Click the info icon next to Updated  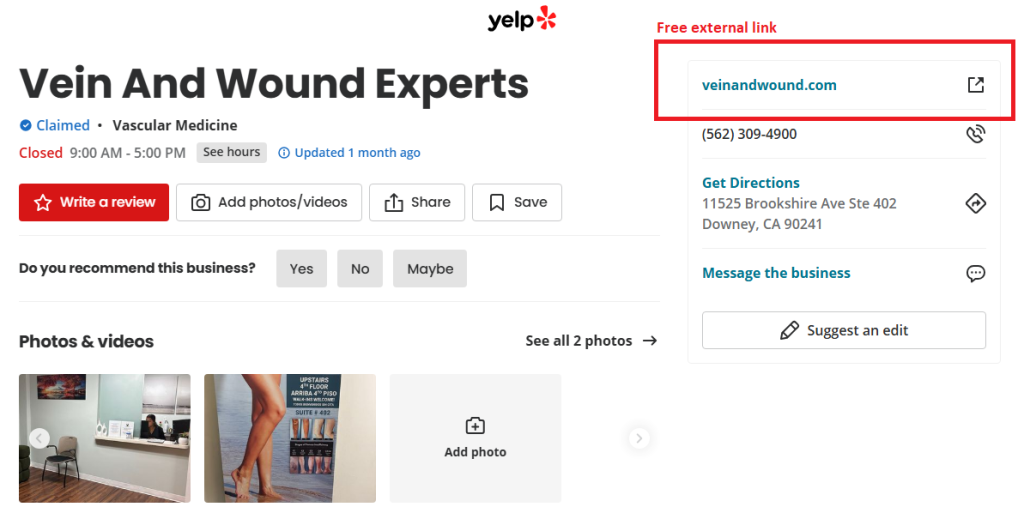(x=284, y=153)
